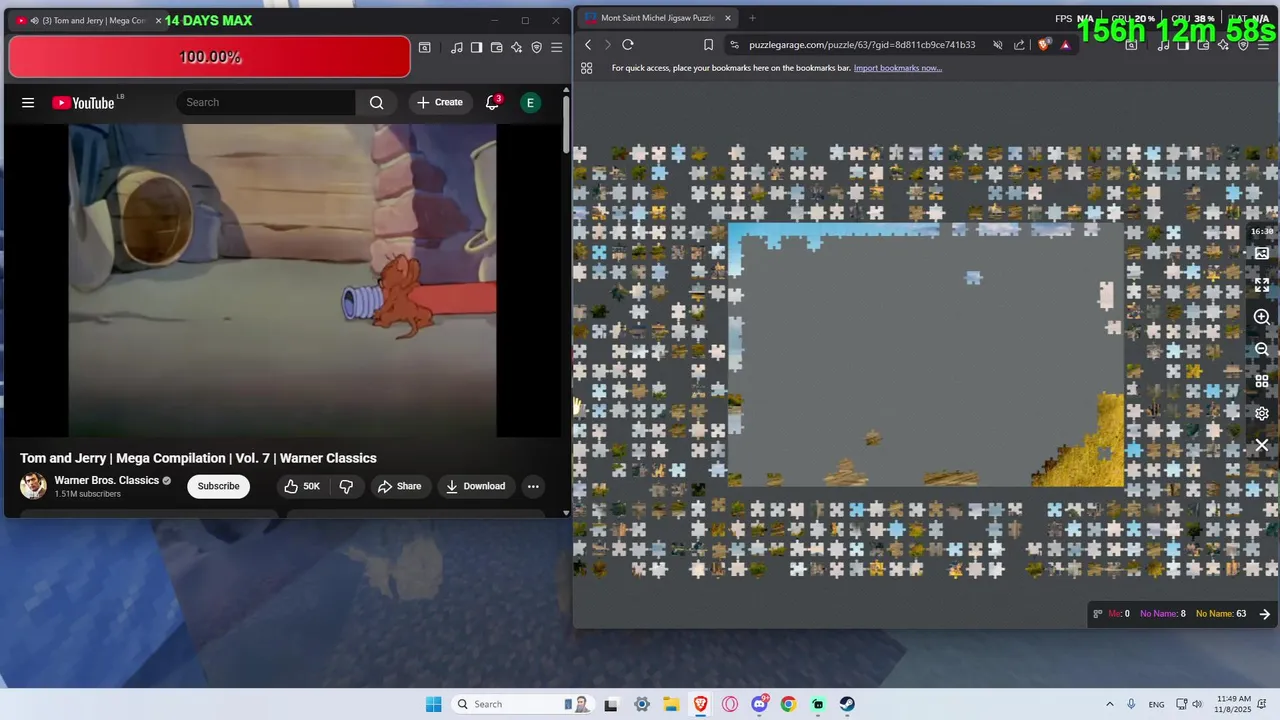The image size is (1280, 720).
Task: Arrange puzzle pieces with grid icon
Action: [1262, 381]
